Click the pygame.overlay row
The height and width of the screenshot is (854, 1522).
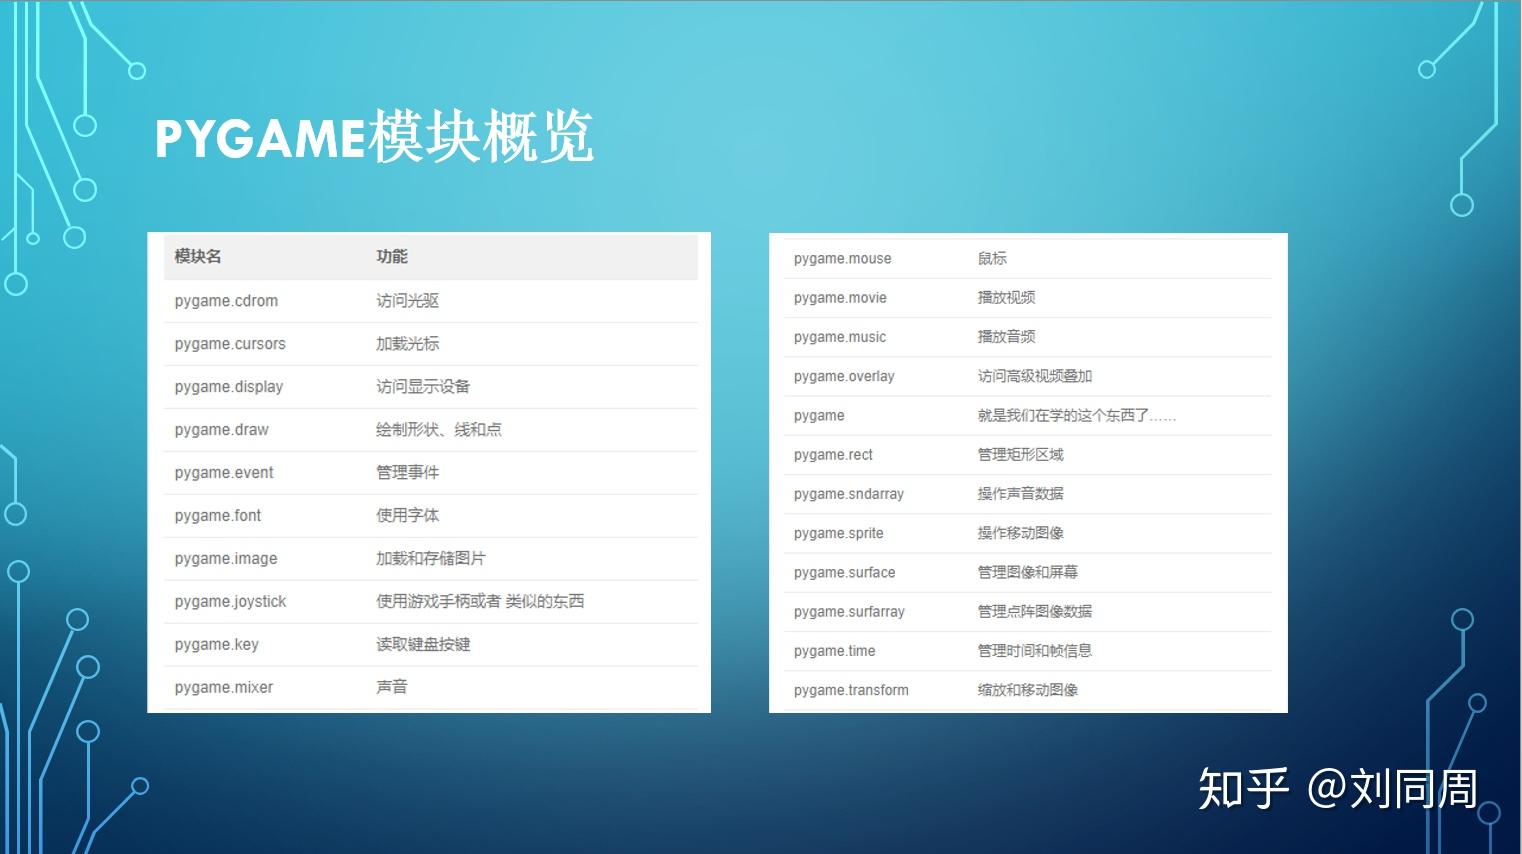point(844,376)
